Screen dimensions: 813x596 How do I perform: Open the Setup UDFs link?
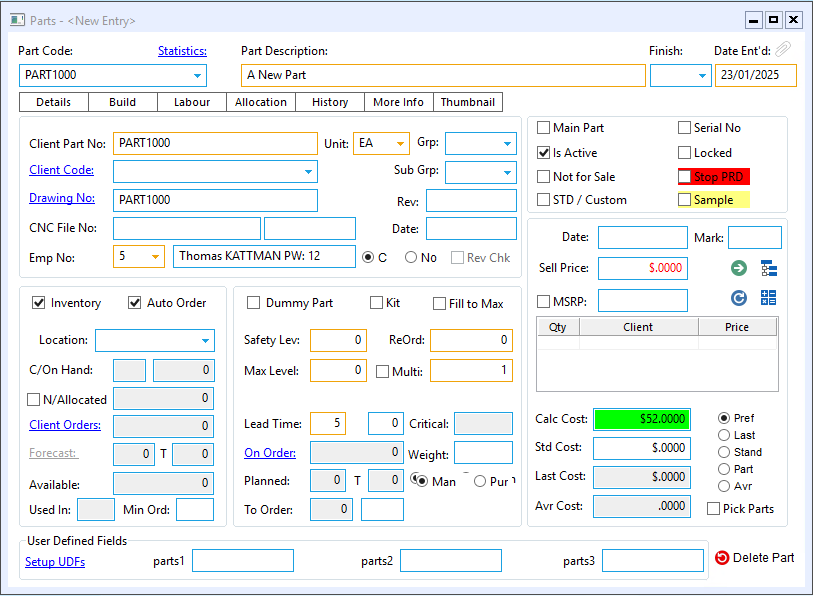pyautogui.click(x=55, y=562)
